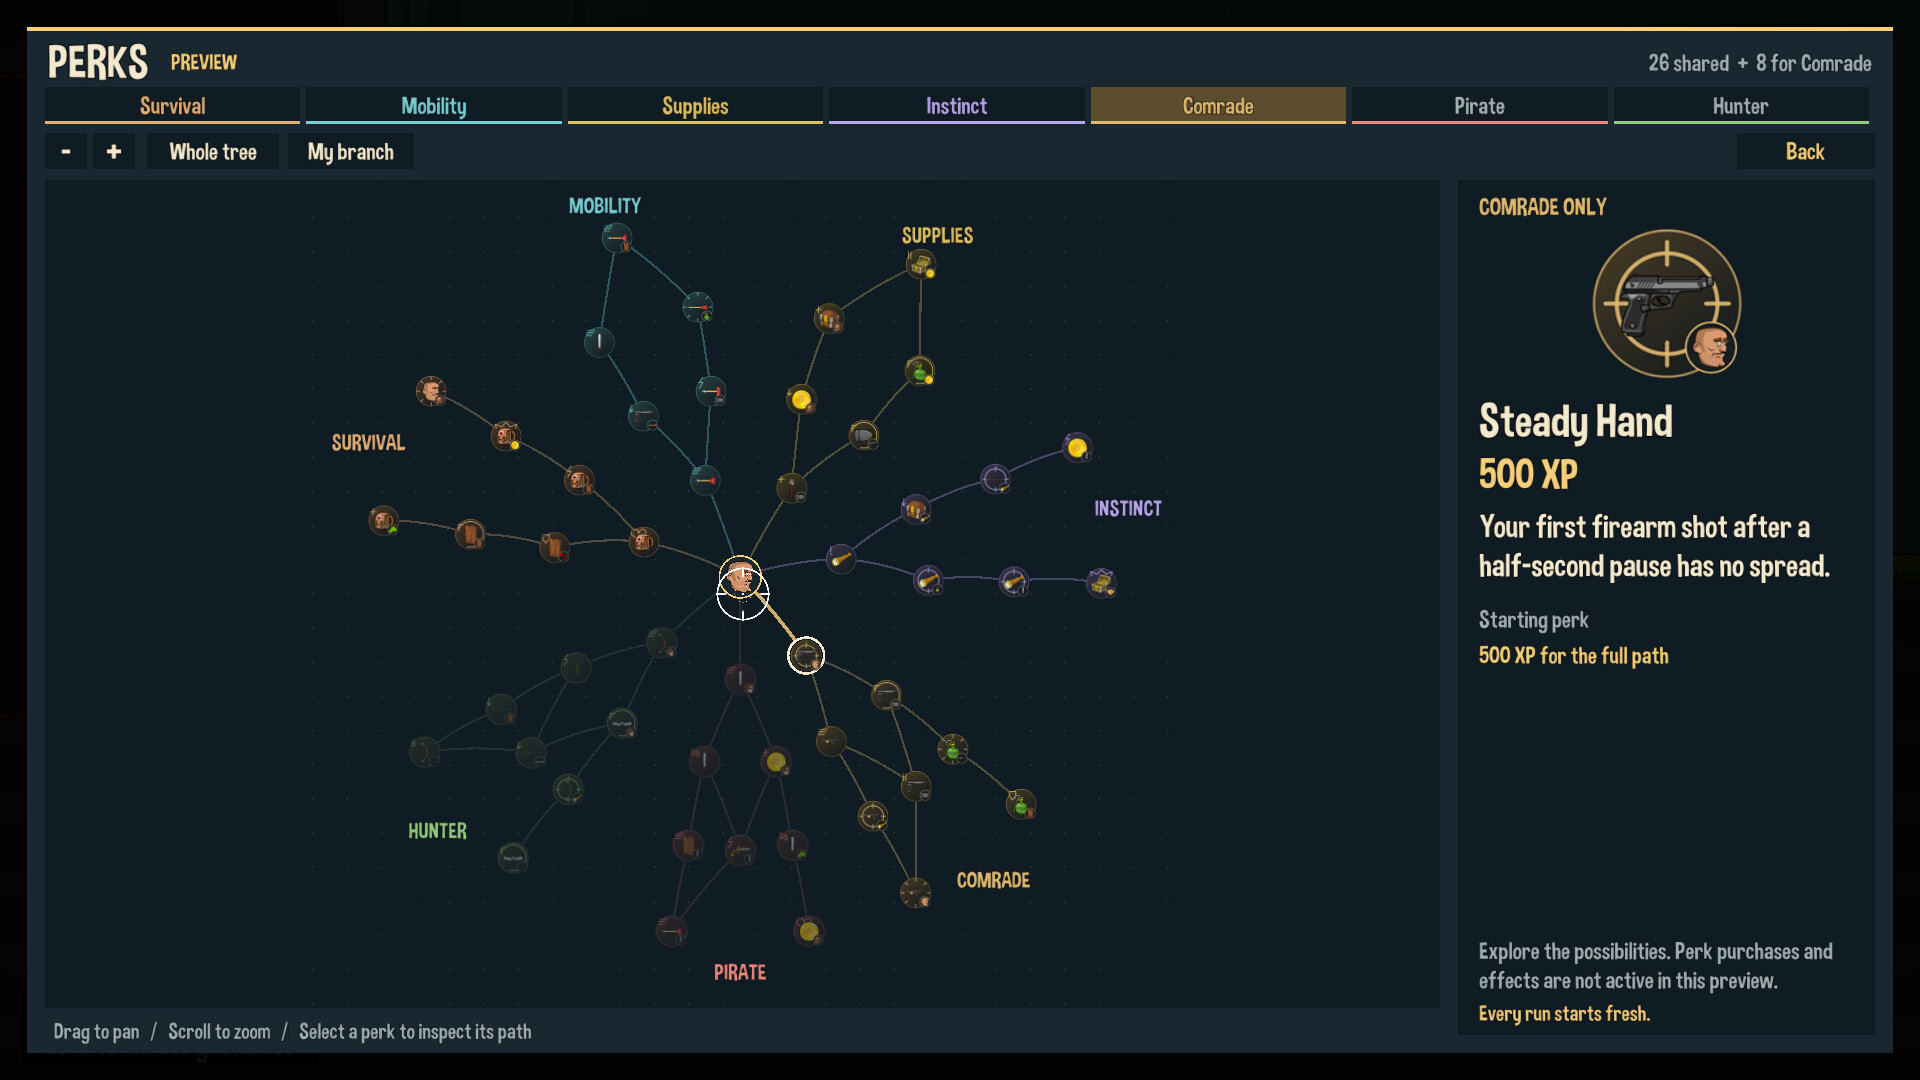Choose the green crosshair bow node in Hunter
This screenshot has width=1920, height=1080.
pyautogui.click(x=568, y=789)
